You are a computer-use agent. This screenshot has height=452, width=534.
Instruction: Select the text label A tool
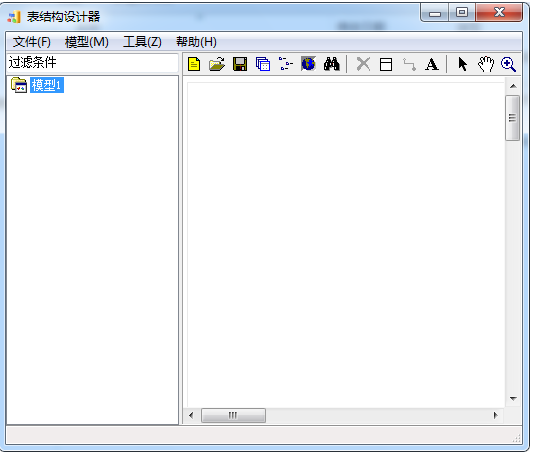coord(431,64)
